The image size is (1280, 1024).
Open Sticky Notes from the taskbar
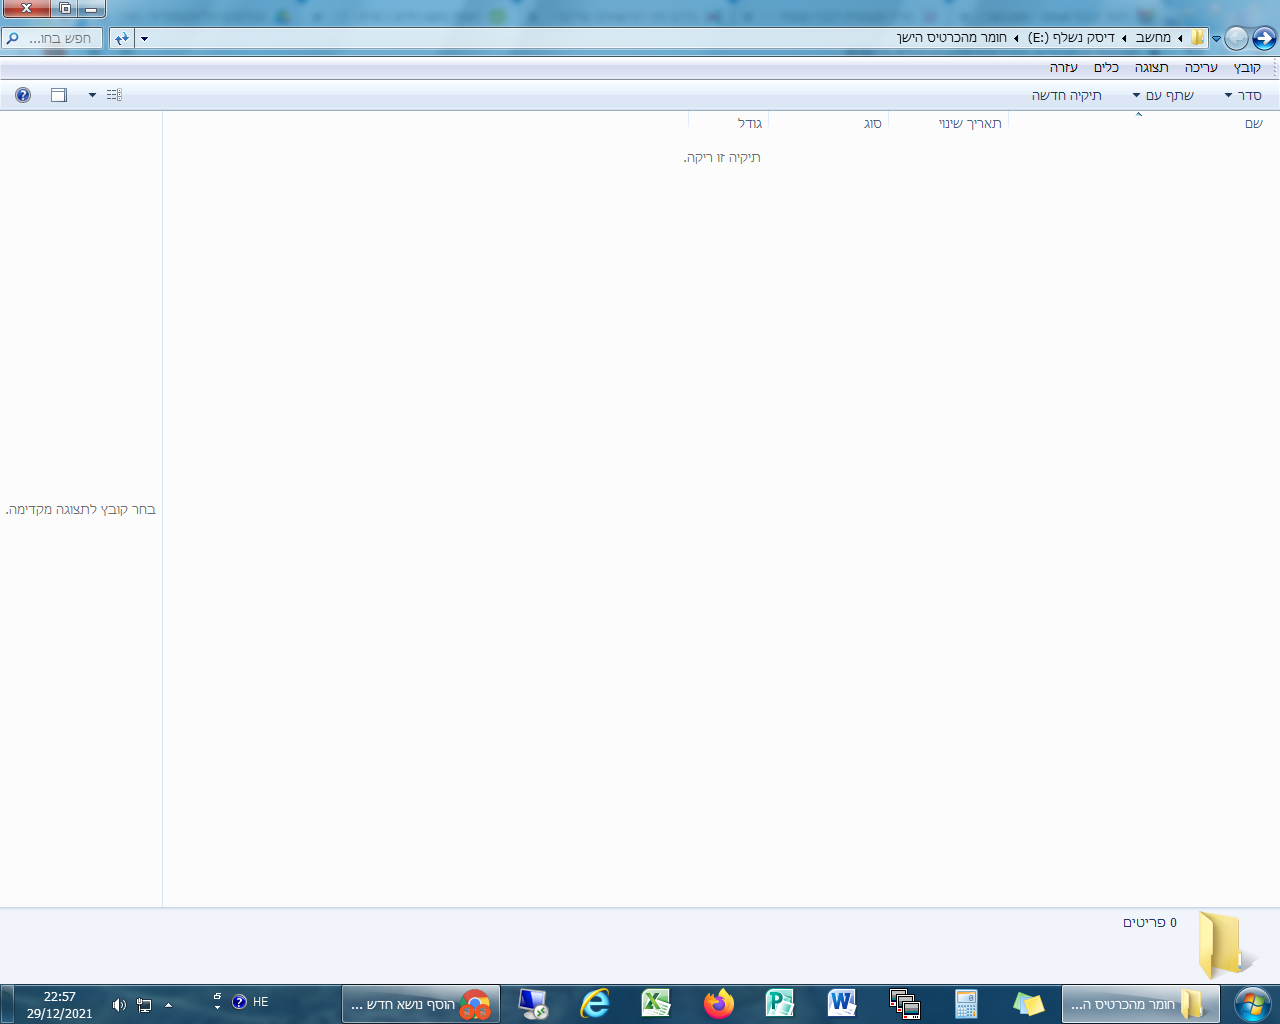[1028, 1004]
